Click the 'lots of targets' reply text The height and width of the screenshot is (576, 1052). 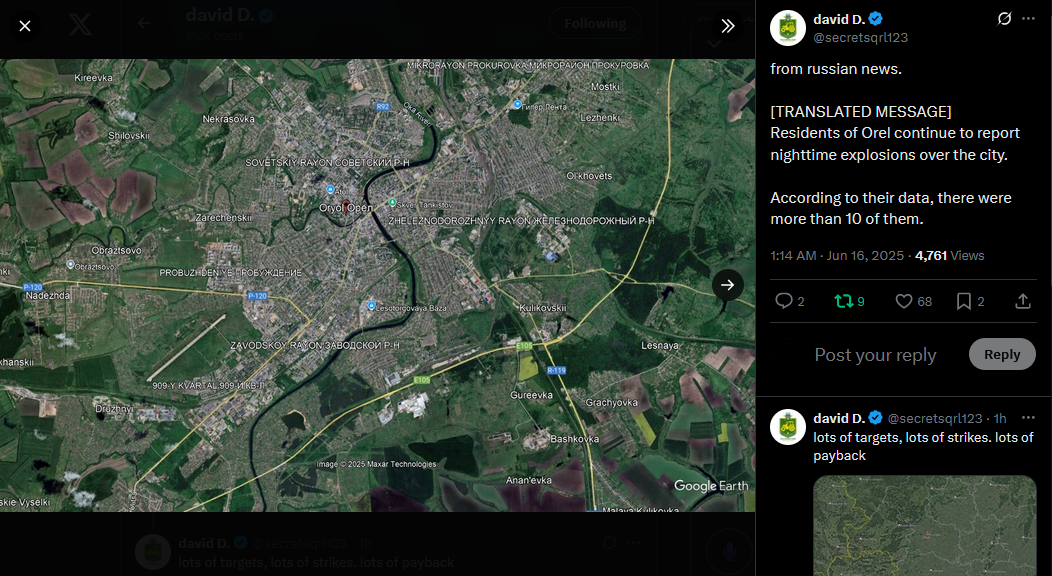(x=923, y=447)
